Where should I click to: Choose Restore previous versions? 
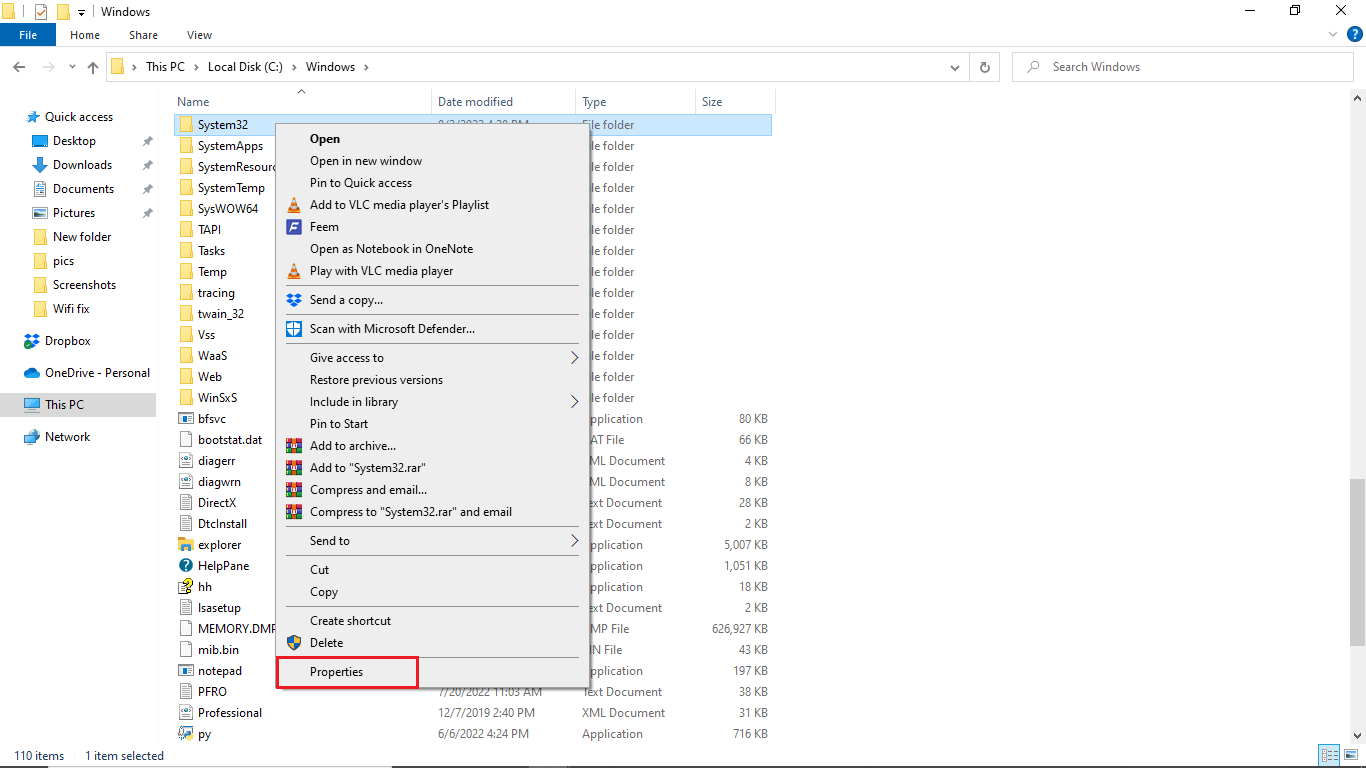[432, 380]
